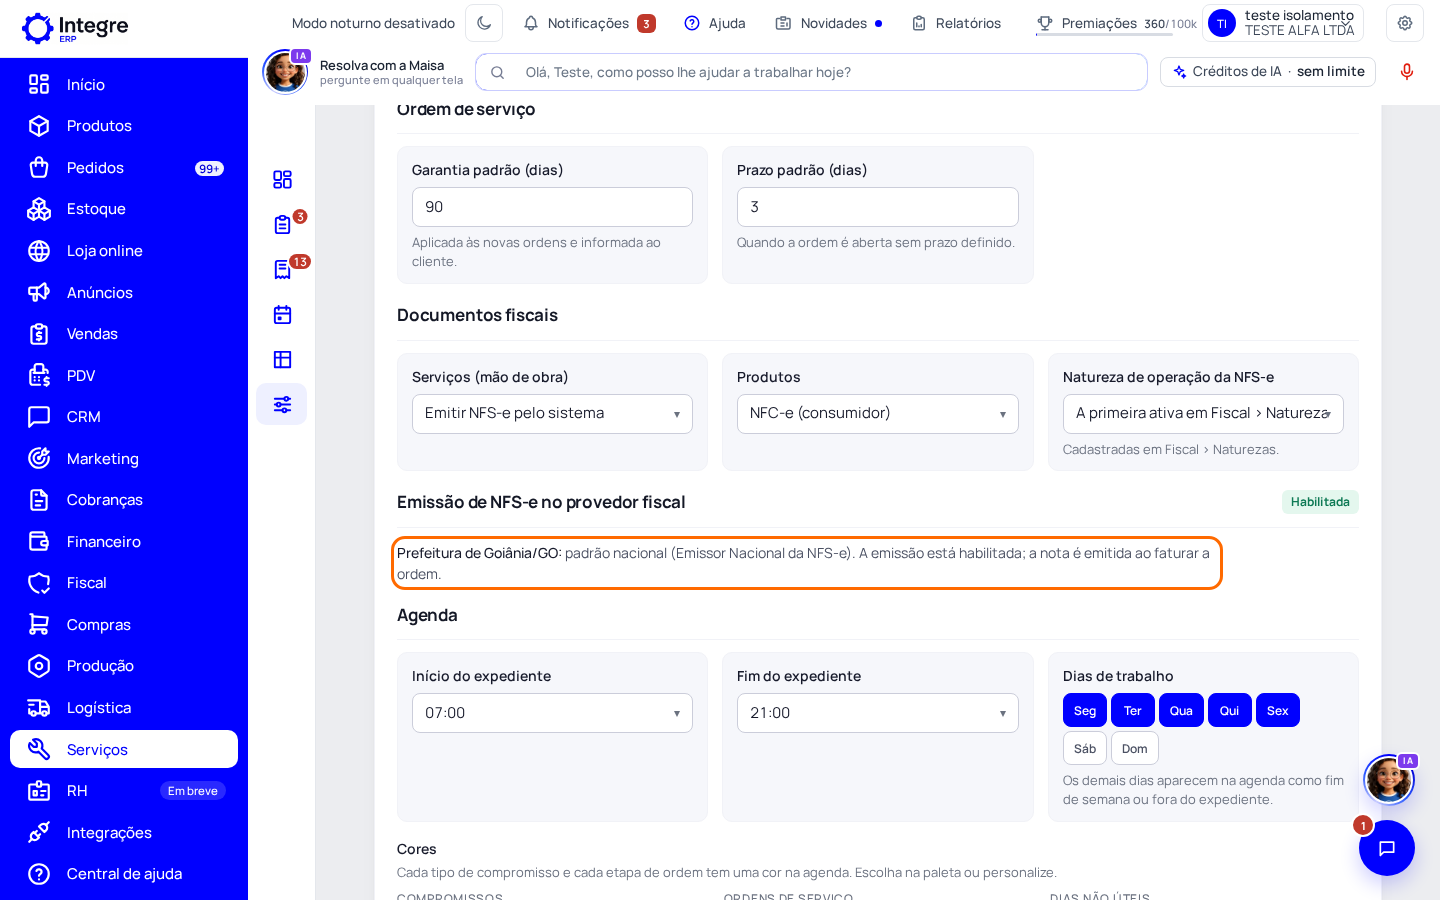This screenshot has height=900, width=1440.
Task: Toggle Ter workday
Action: [1133, 711]
